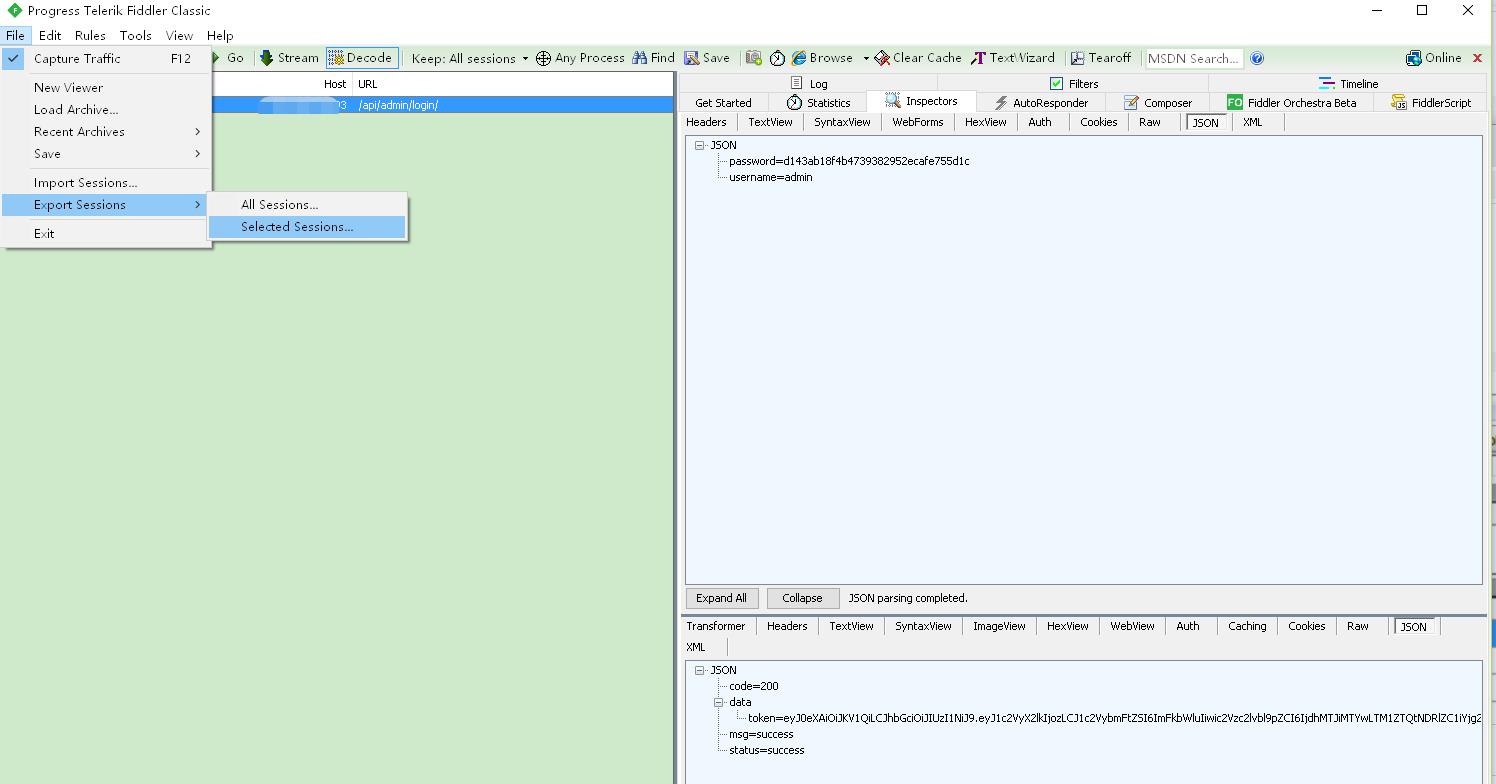
Task: Choose New Viewer from File menu
Action: point(107,87)
